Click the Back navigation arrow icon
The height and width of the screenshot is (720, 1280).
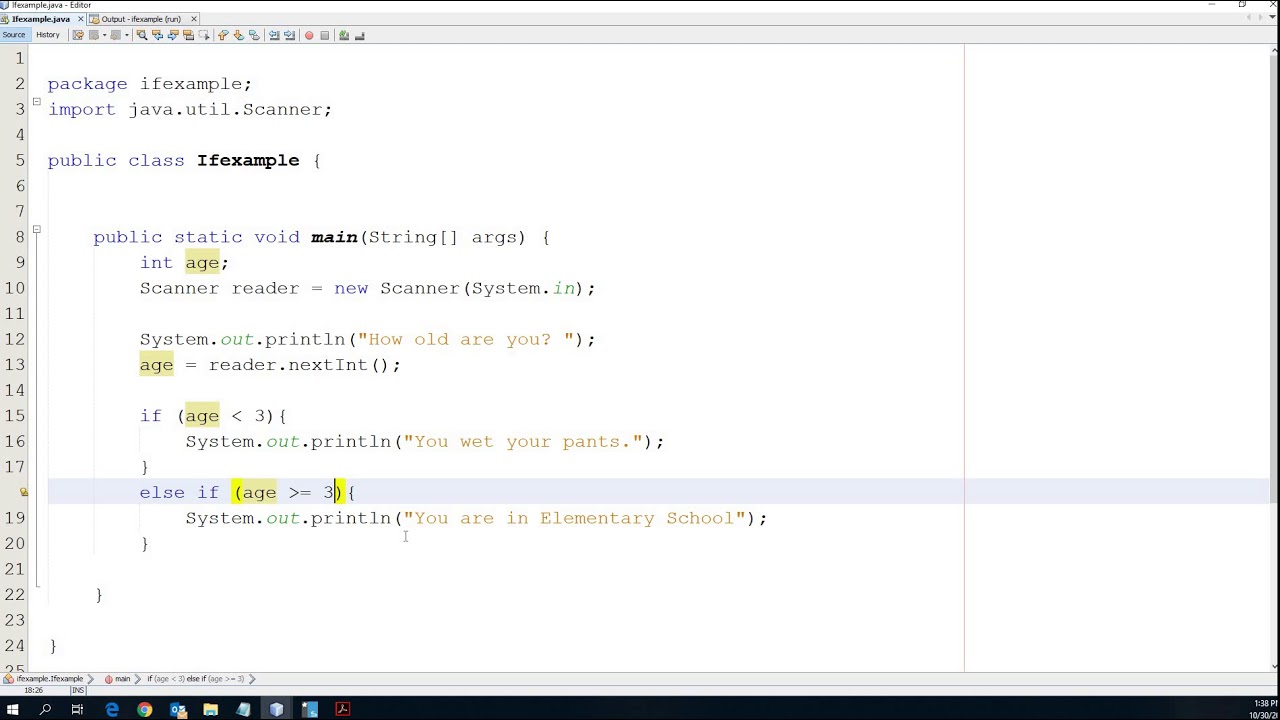click(93, 35)
